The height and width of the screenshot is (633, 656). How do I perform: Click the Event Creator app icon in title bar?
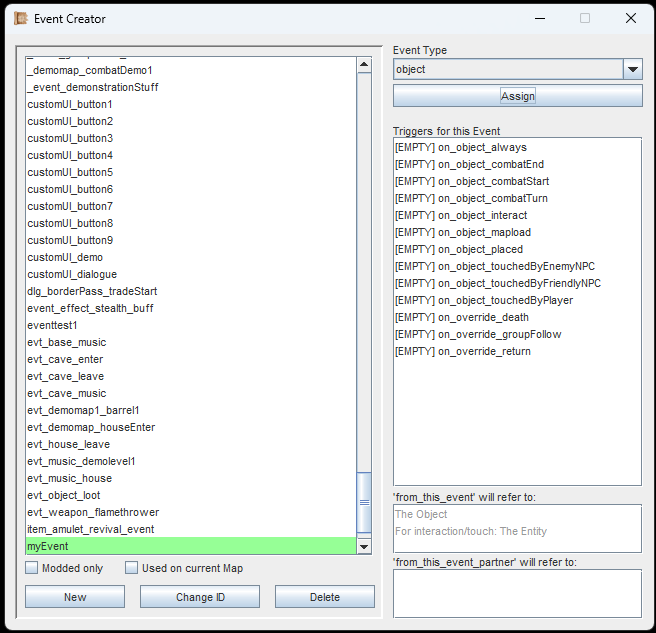click(x=20, y=18)
